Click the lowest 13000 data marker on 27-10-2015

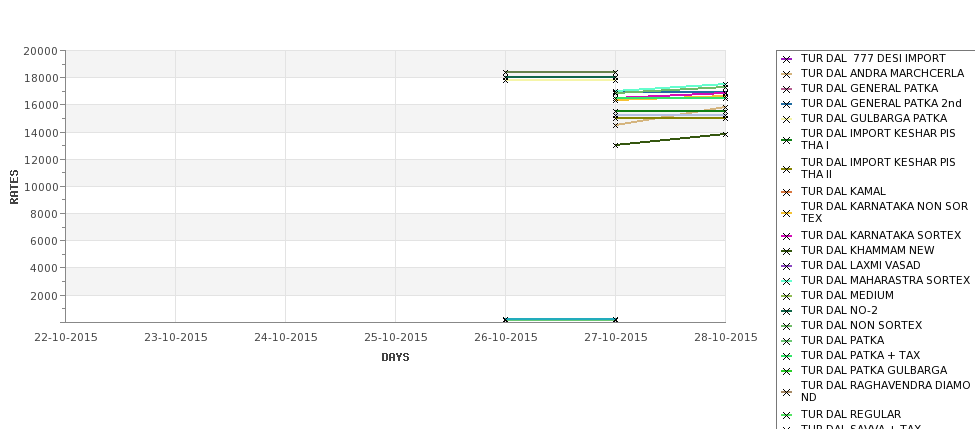pos(616,145)
